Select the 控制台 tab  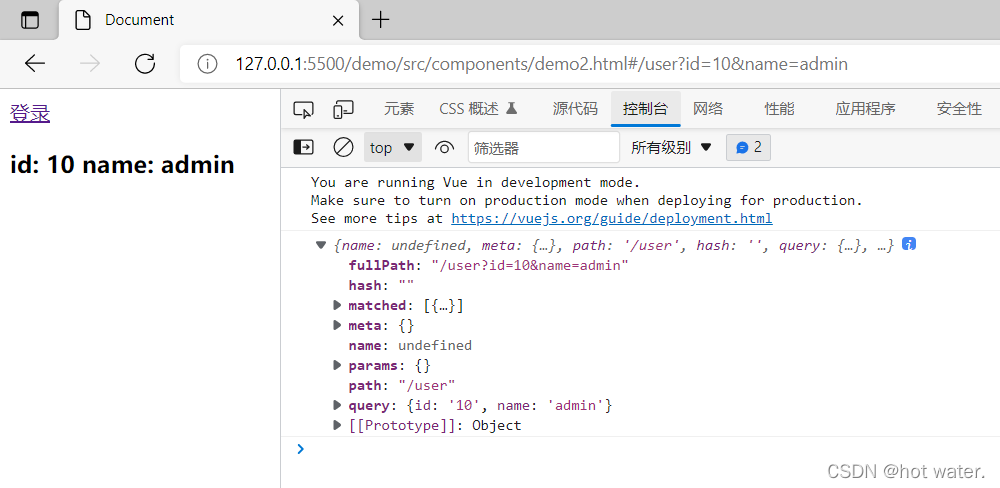645,109
